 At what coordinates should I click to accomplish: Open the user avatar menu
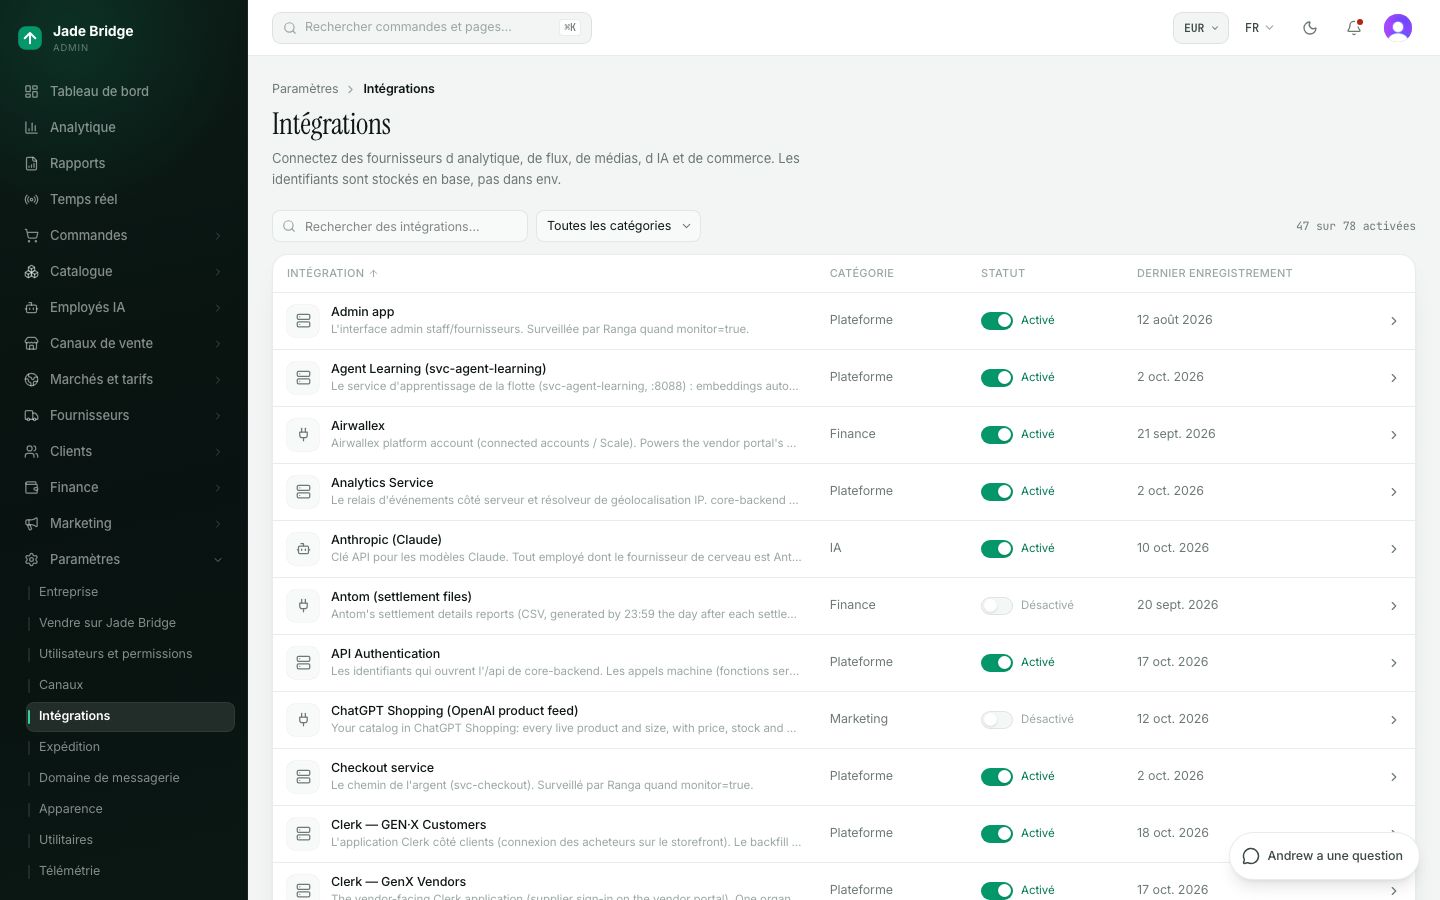(1398, 28)
